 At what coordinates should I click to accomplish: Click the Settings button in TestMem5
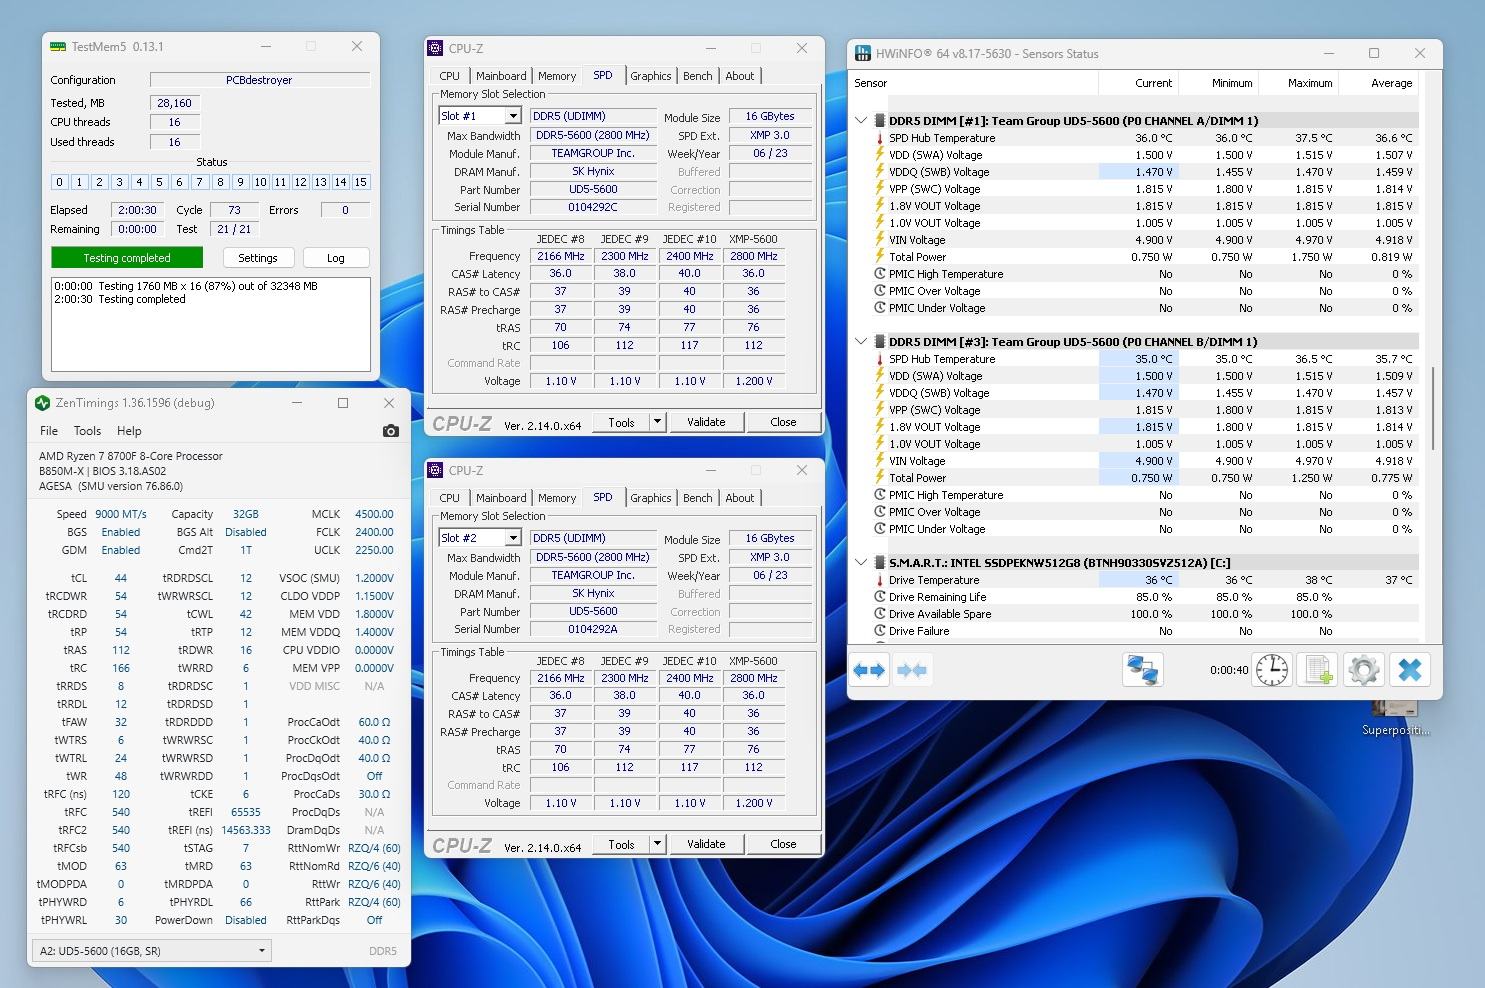[257, 258]
